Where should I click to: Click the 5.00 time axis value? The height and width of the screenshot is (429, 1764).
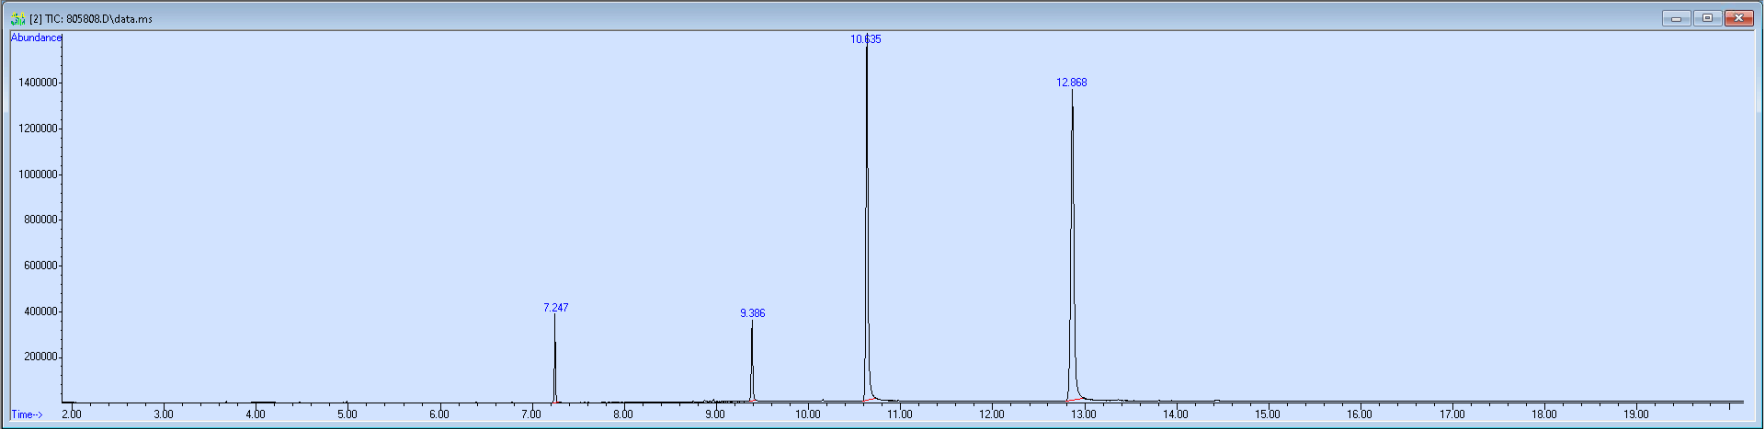[347, 414]
